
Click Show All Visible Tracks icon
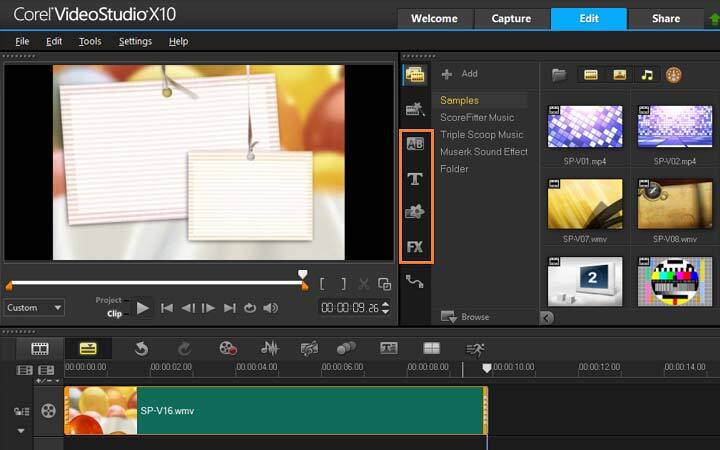point(24,370)
